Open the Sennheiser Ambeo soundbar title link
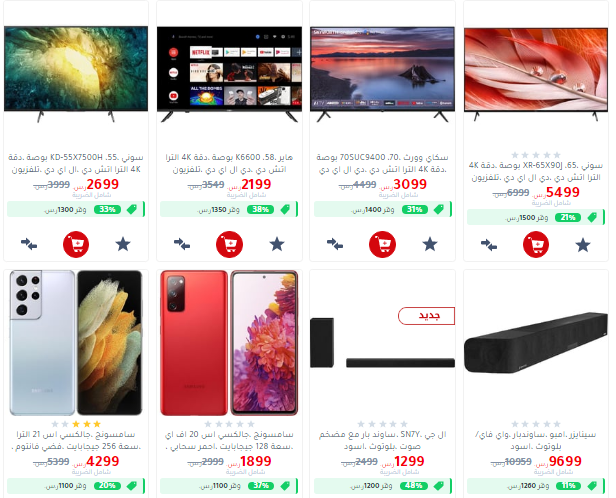616x498 pixels. tap(536, 440)
